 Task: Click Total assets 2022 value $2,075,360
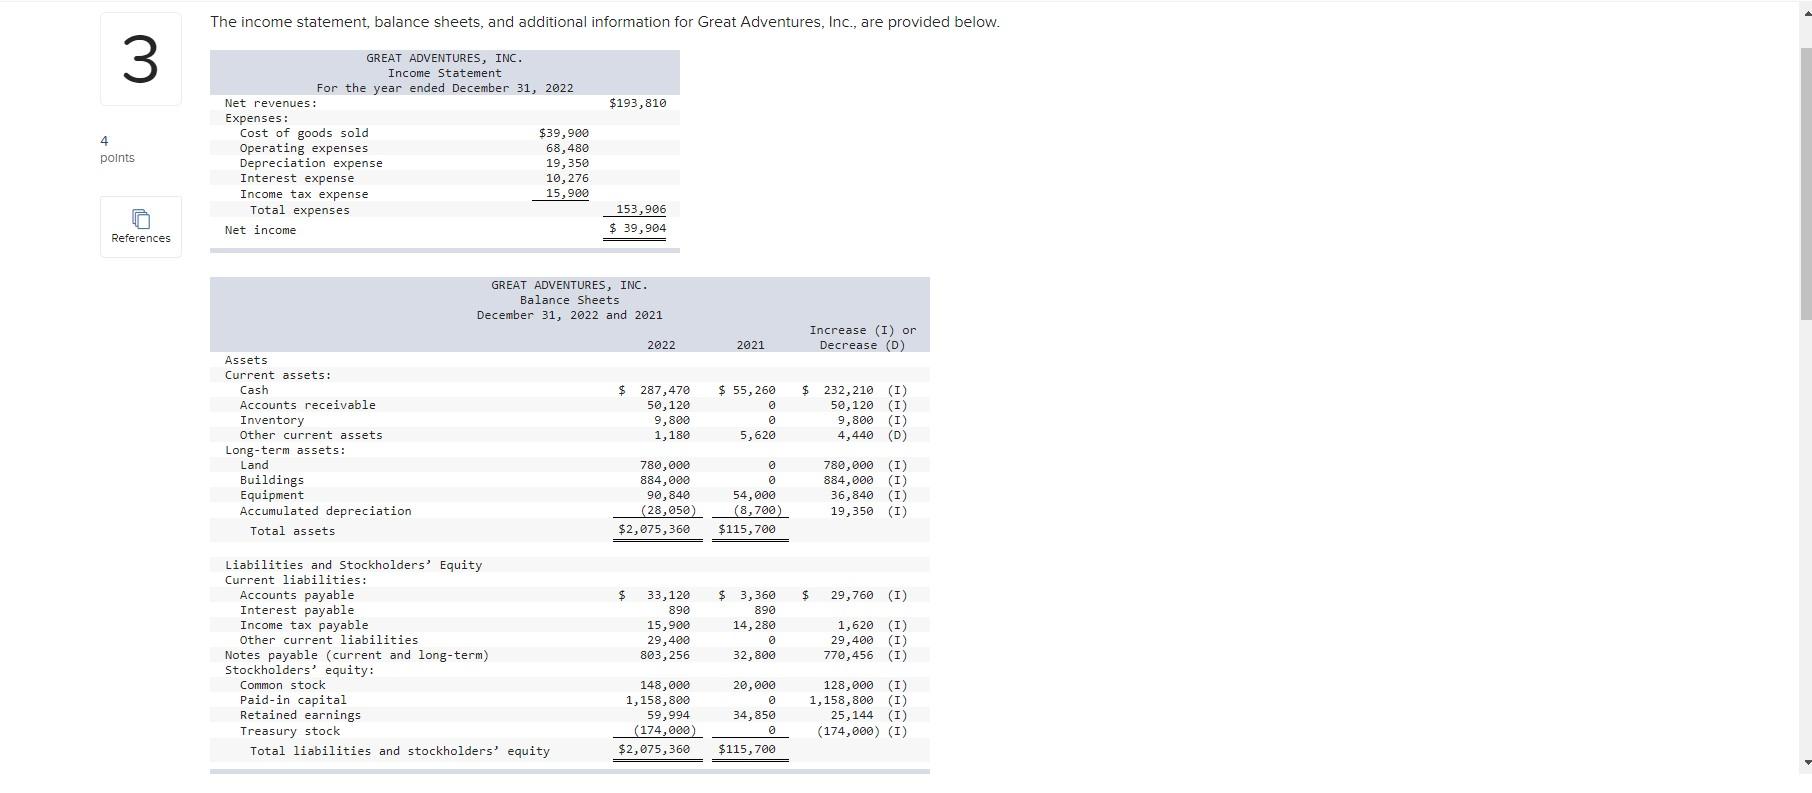pos(654,529)
